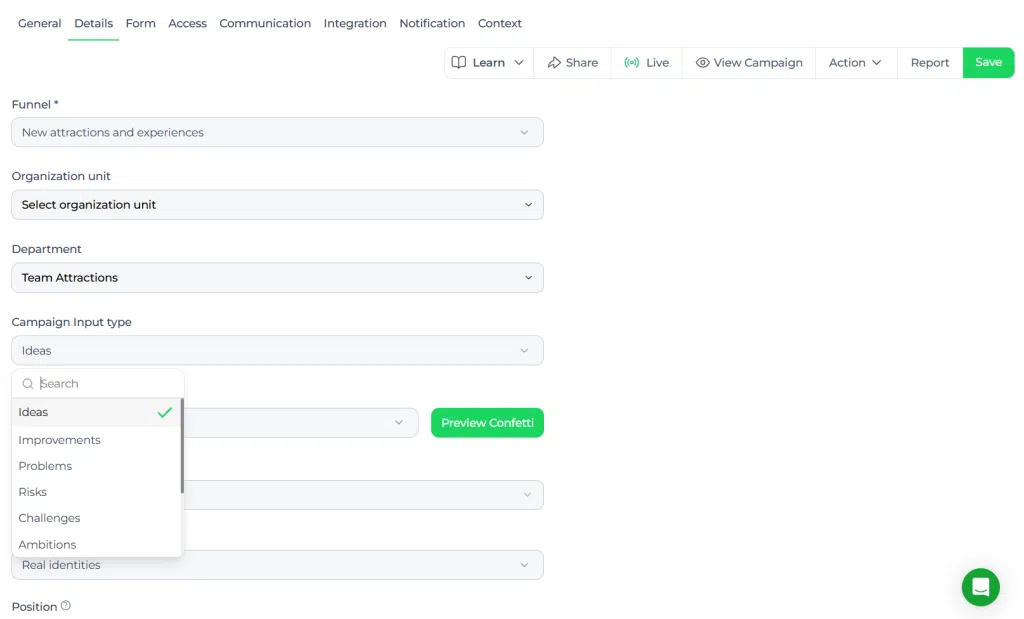Choose the Challenges option
Image resolution: width=1024 pixels, height=619 pixels.
point(96,518)
